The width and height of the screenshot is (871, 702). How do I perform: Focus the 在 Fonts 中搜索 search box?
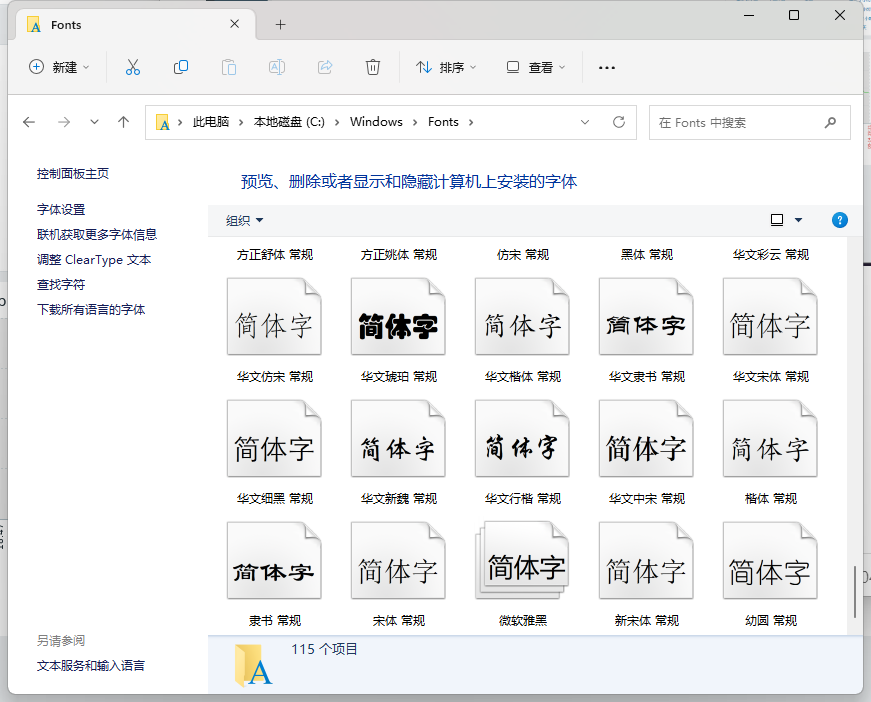tap(749, 122)
